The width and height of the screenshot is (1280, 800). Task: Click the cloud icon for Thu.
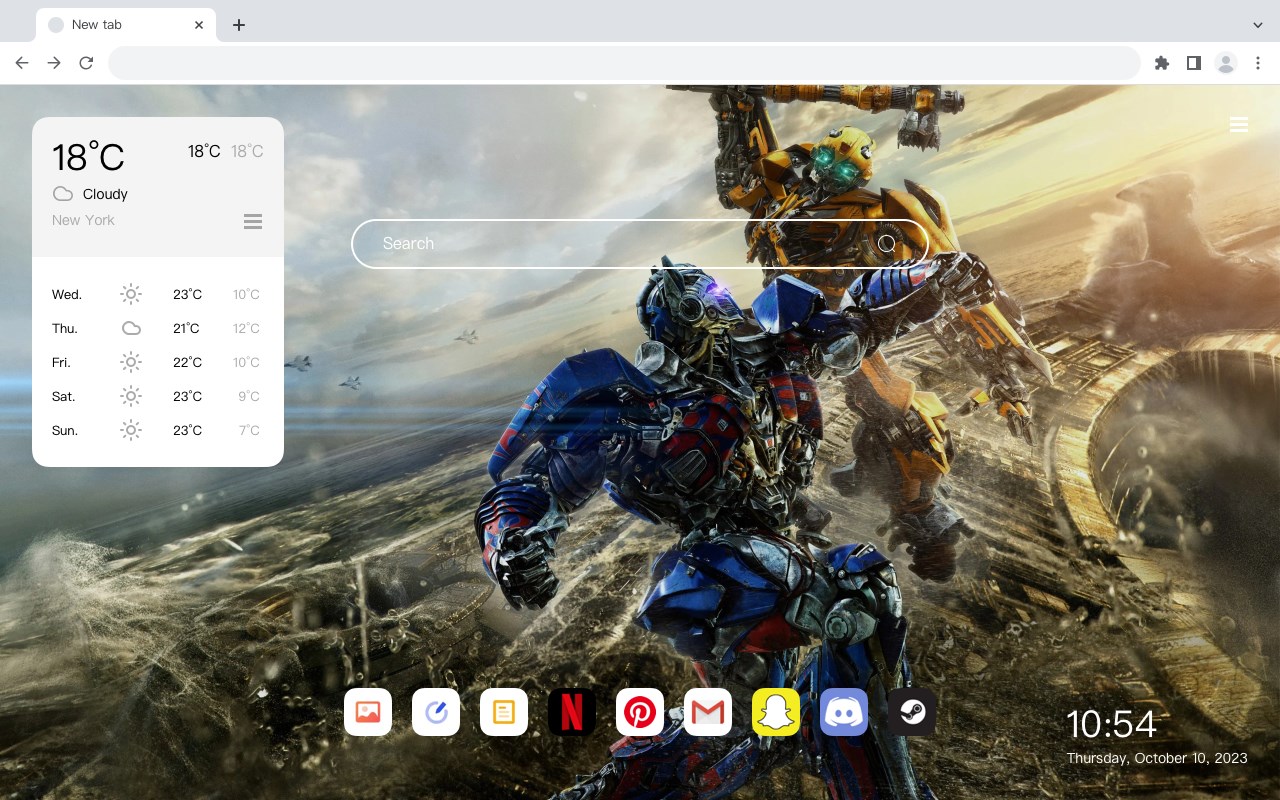click(131, 328)
